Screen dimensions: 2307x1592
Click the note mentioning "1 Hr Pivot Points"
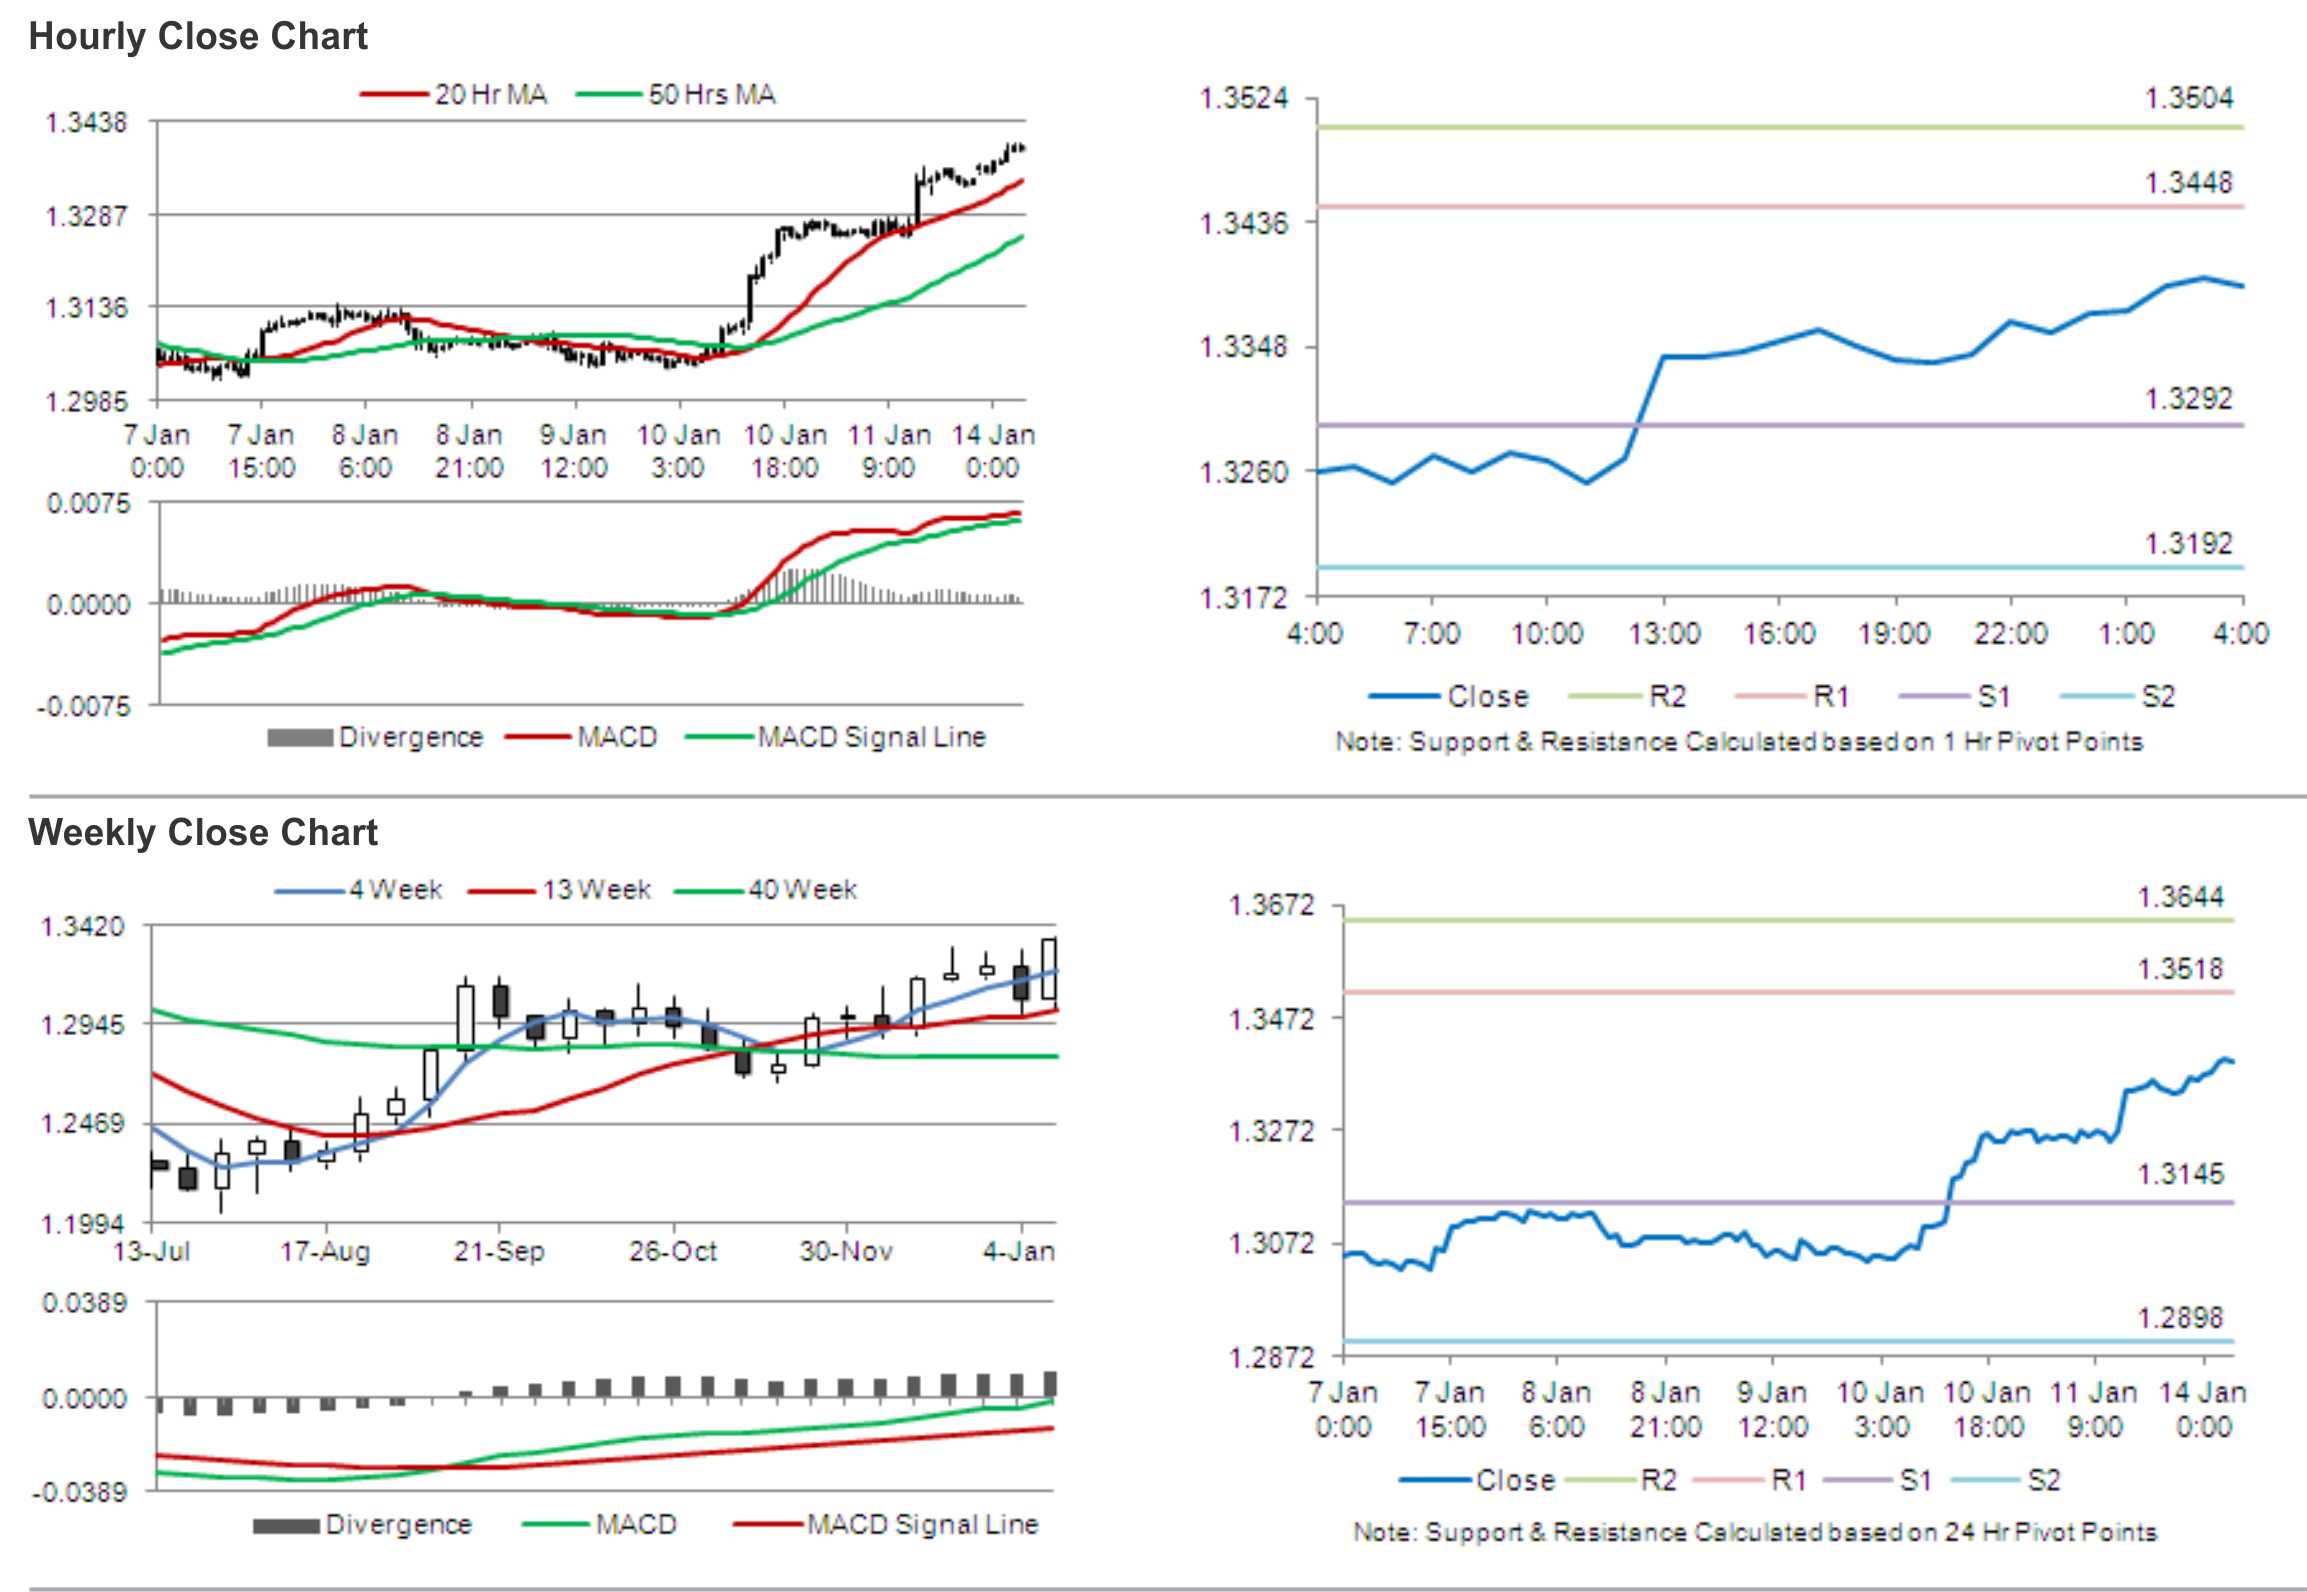coord(1739,742)
